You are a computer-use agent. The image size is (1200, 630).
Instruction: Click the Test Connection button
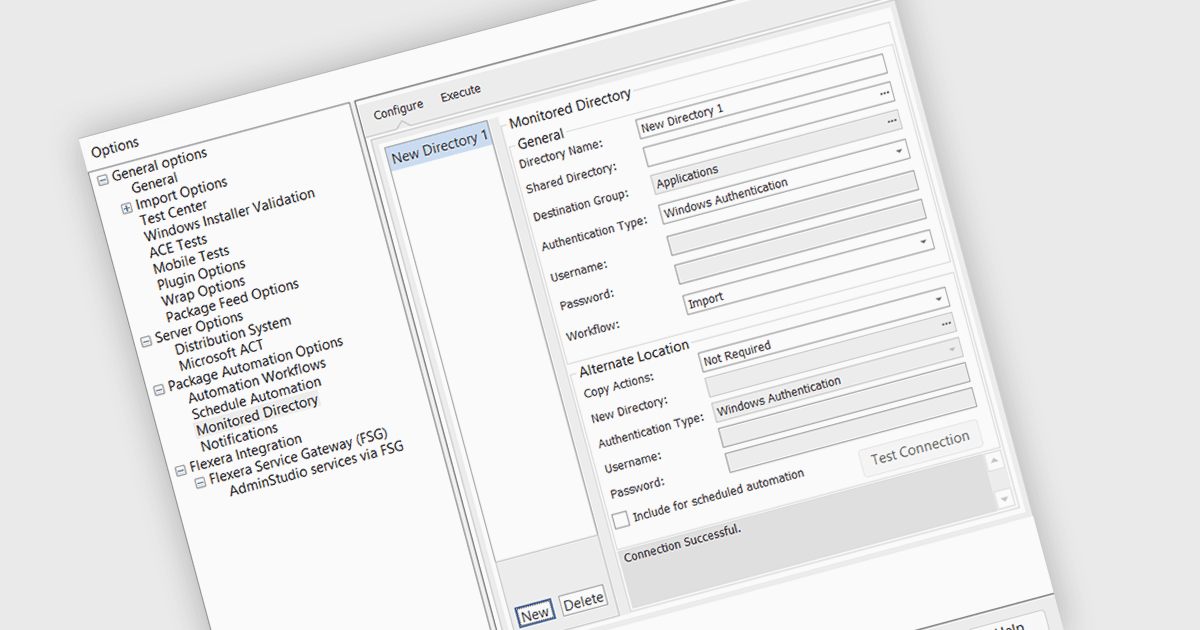click(x=920, y=447)
